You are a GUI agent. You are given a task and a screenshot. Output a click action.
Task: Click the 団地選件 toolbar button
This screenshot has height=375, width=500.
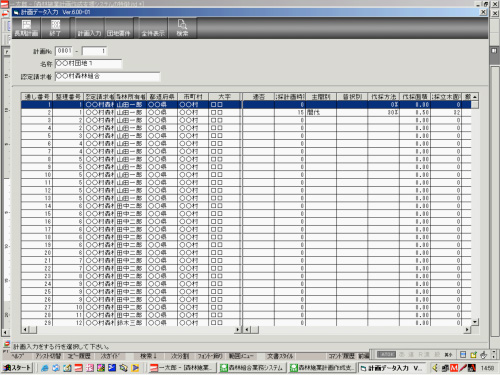click(119, 28)
